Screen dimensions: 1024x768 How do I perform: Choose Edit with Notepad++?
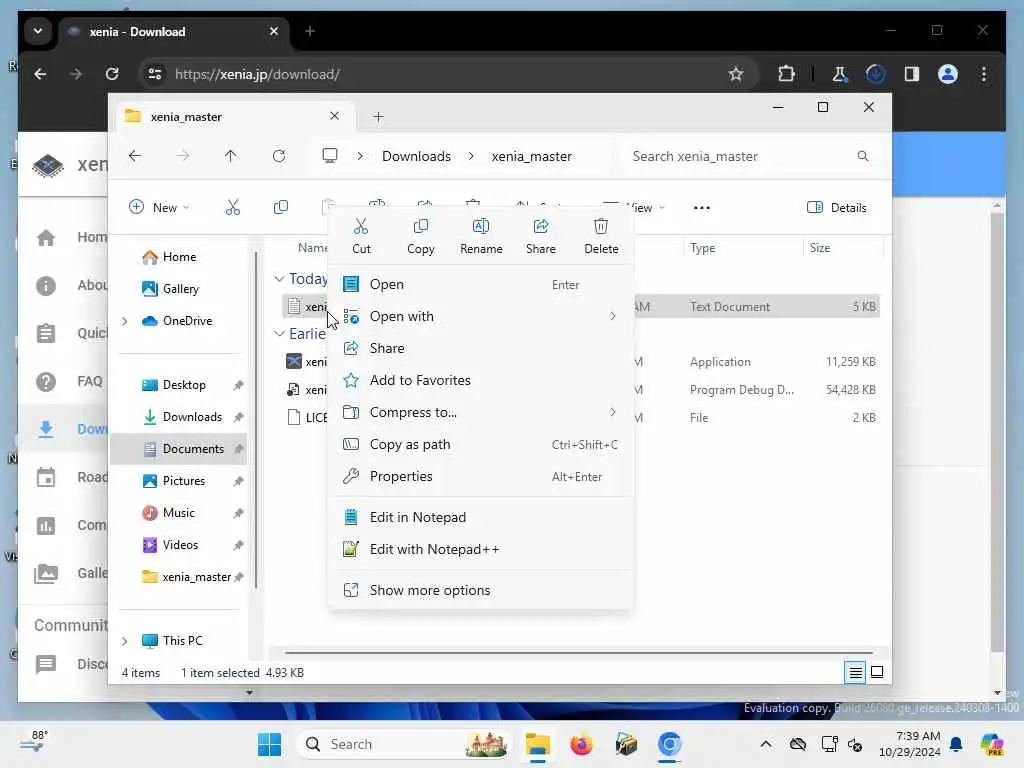click(481, 550)
